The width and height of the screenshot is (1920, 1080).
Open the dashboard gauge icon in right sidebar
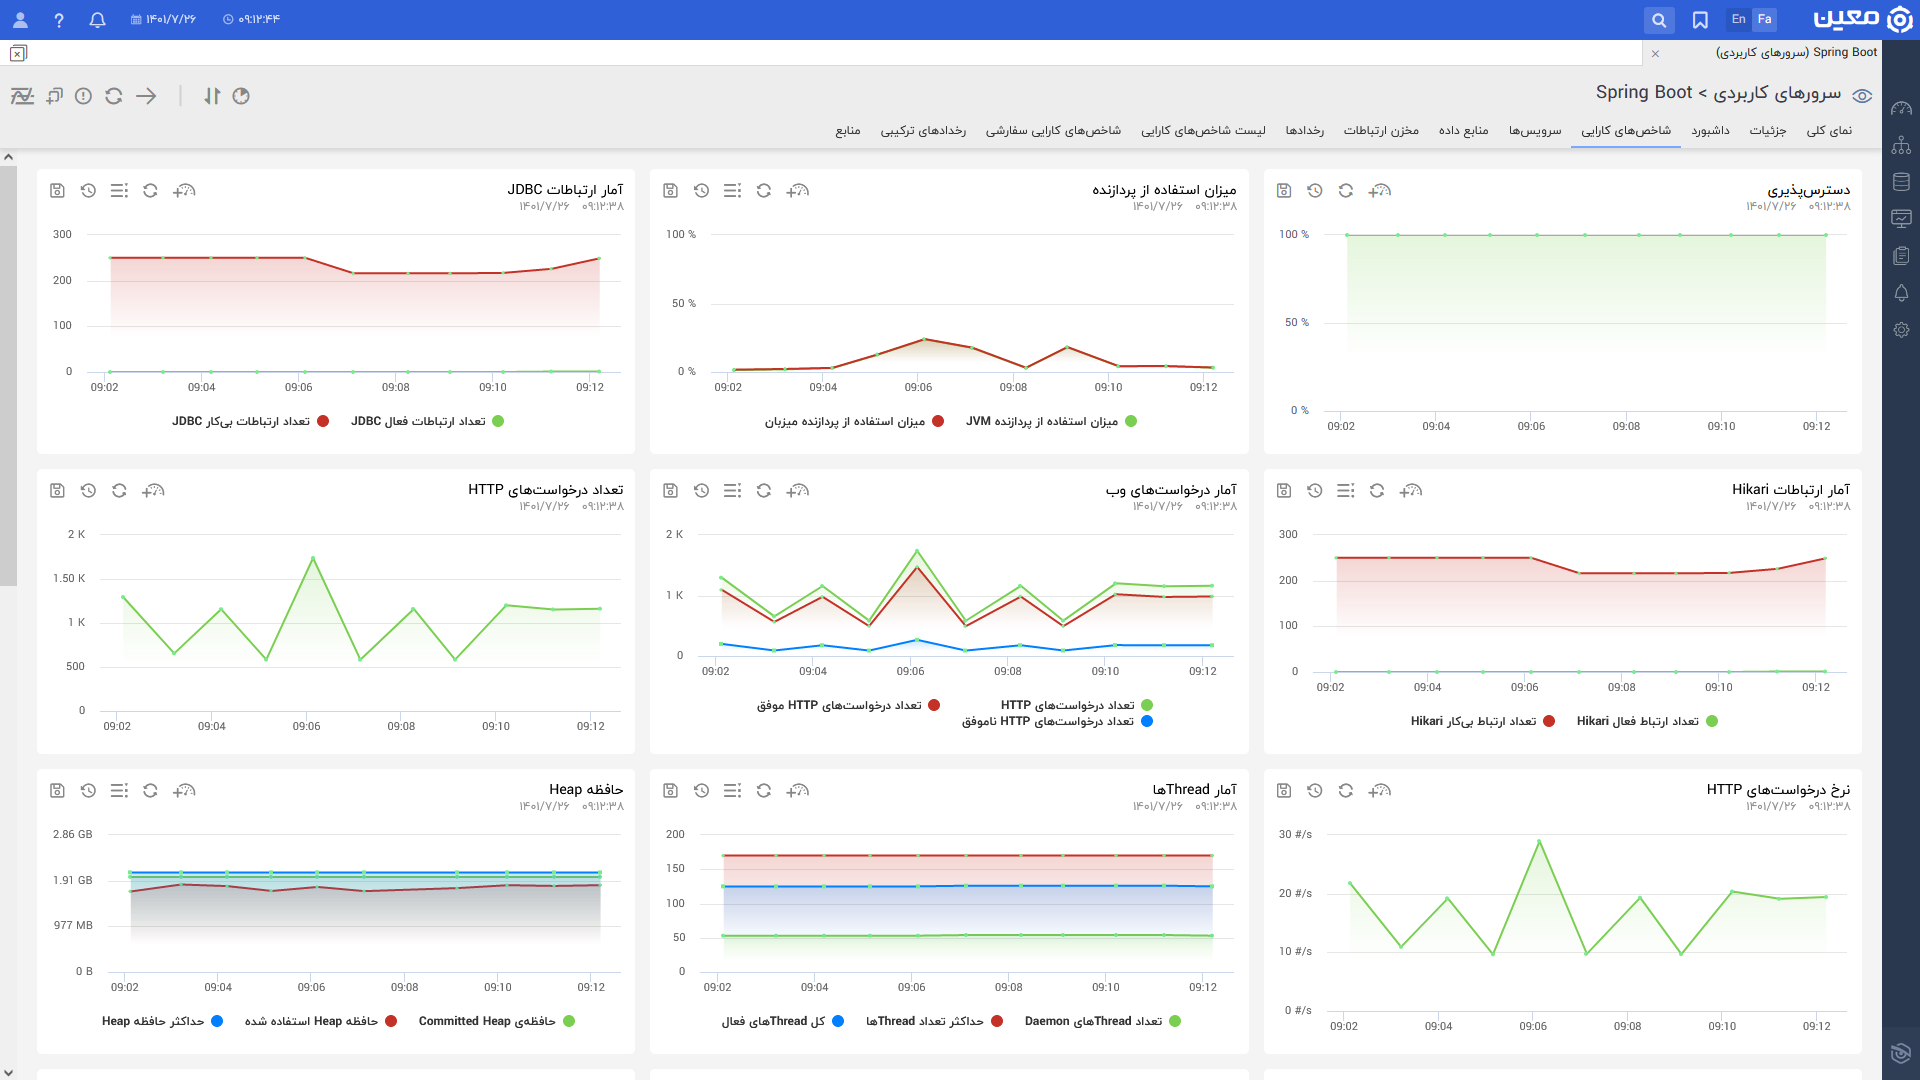click(x=1901, y=109)
